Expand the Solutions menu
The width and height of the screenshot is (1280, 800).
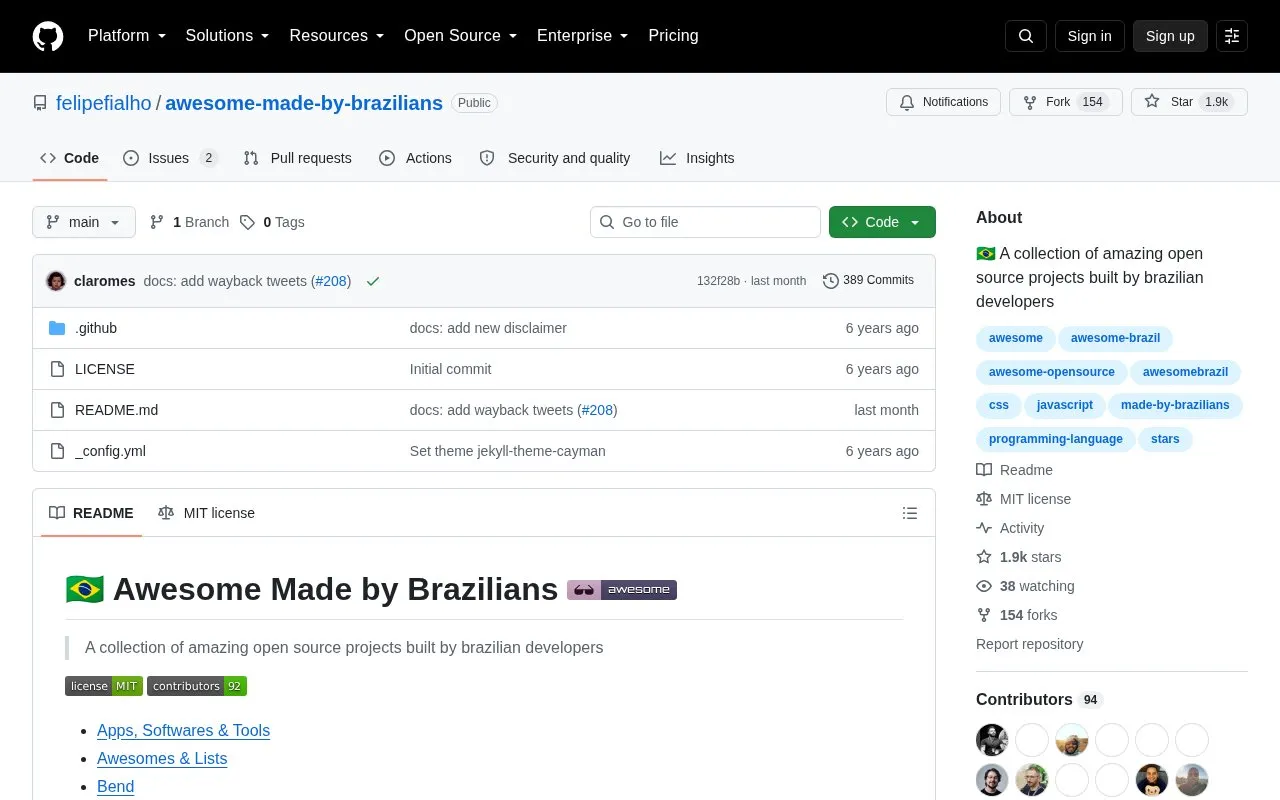pos(228,36)
